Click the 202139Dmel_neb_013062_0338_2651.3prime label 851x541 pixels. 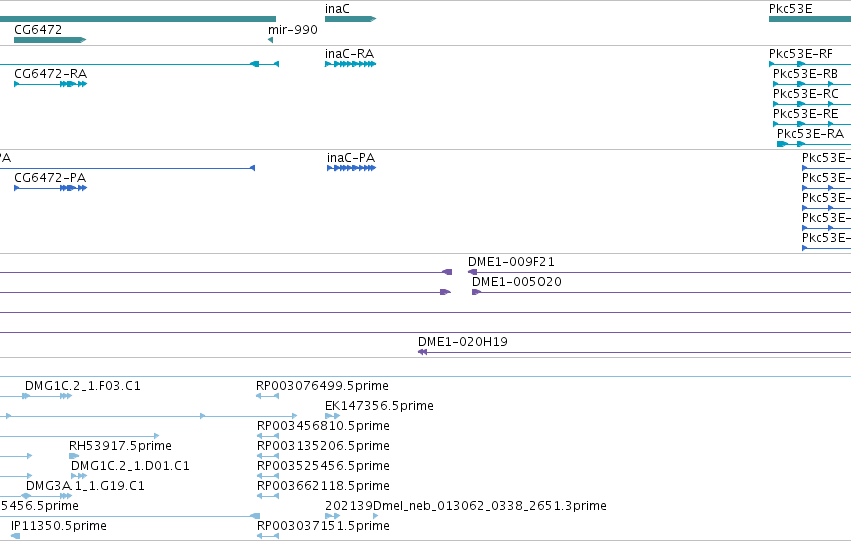pos(466,506)
